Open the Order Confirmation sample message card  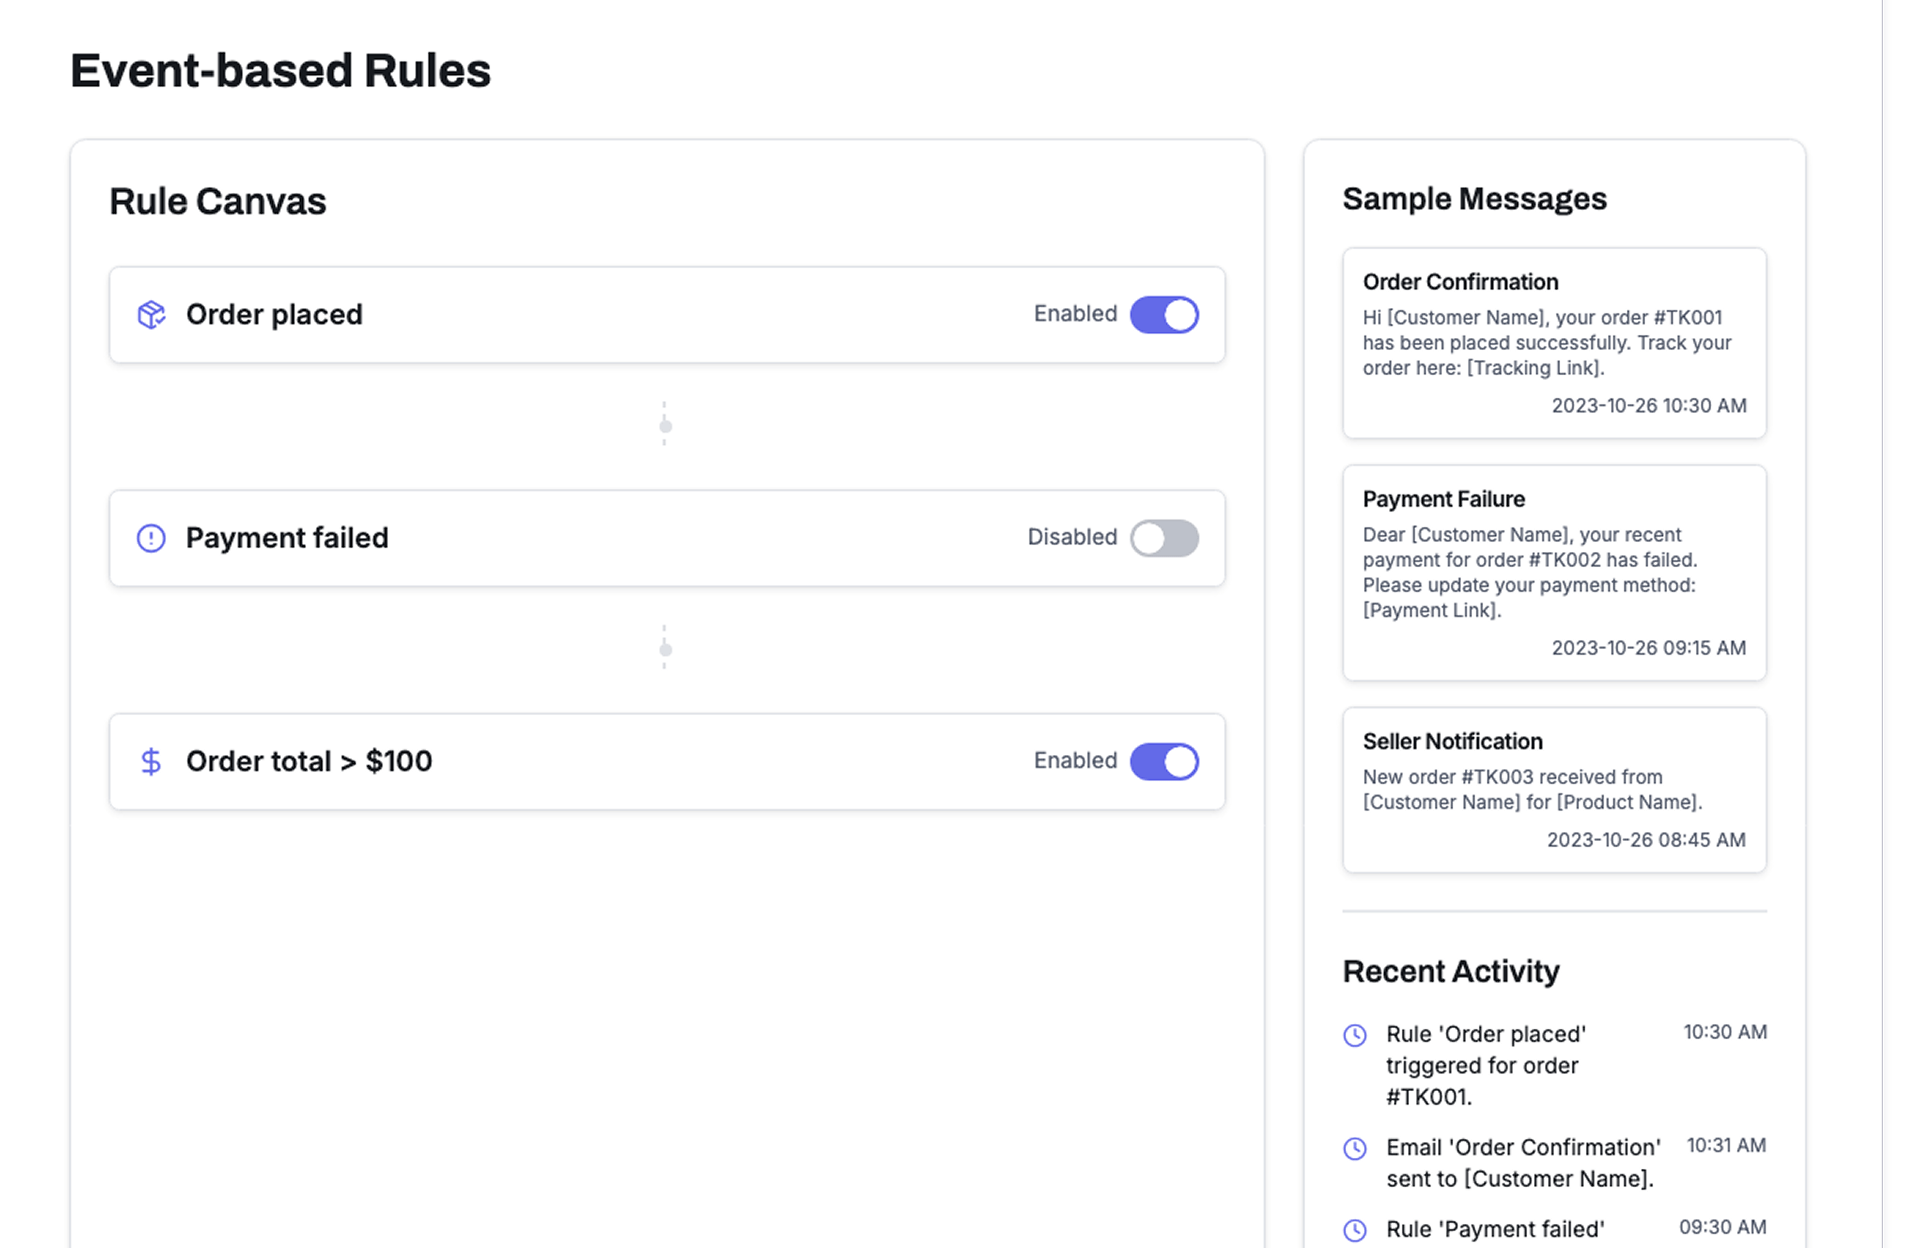coord(1554,343)
